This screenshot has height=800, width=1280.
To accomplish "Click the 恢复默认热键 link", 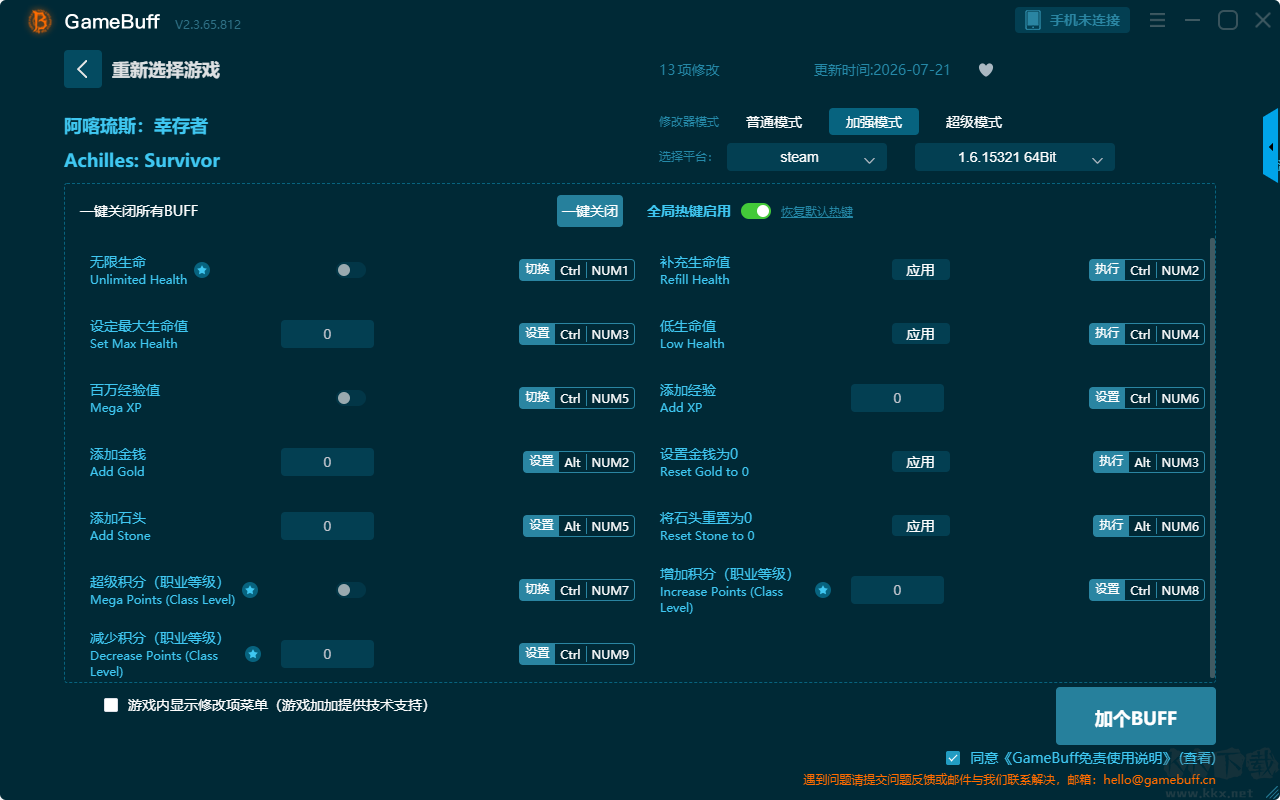I will click(817, 212).
